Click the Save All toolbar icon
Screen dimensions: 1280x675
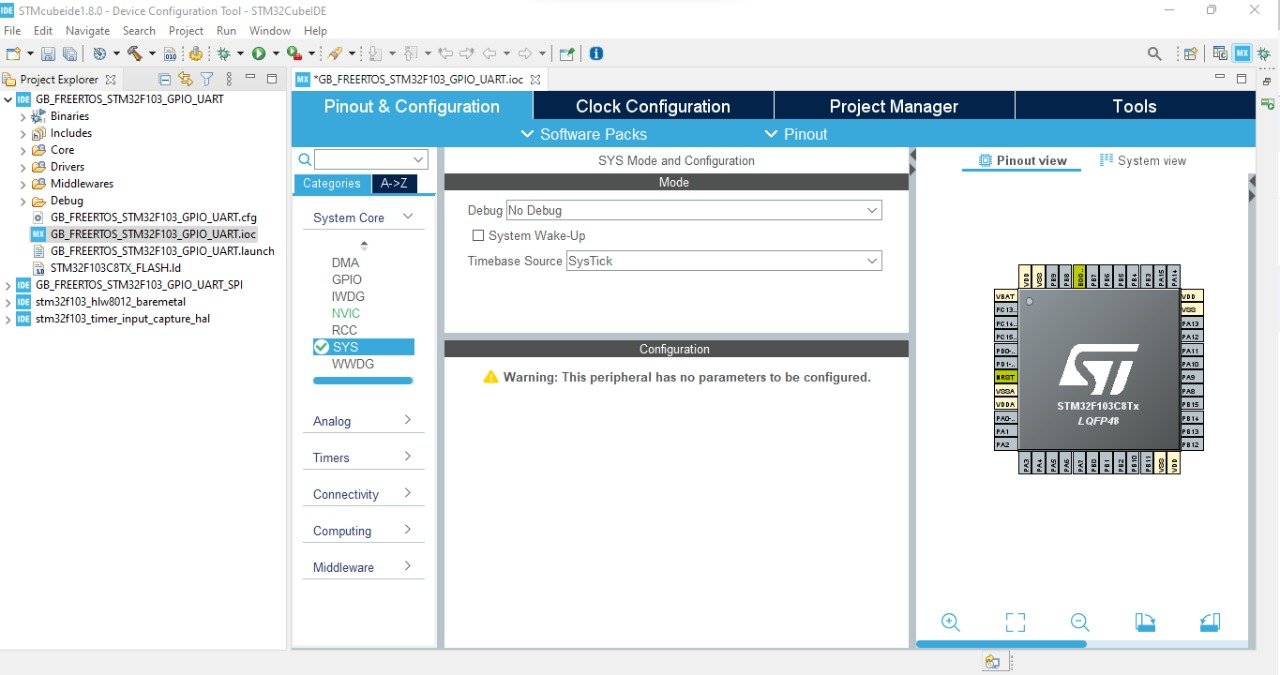tap(69, 54)
